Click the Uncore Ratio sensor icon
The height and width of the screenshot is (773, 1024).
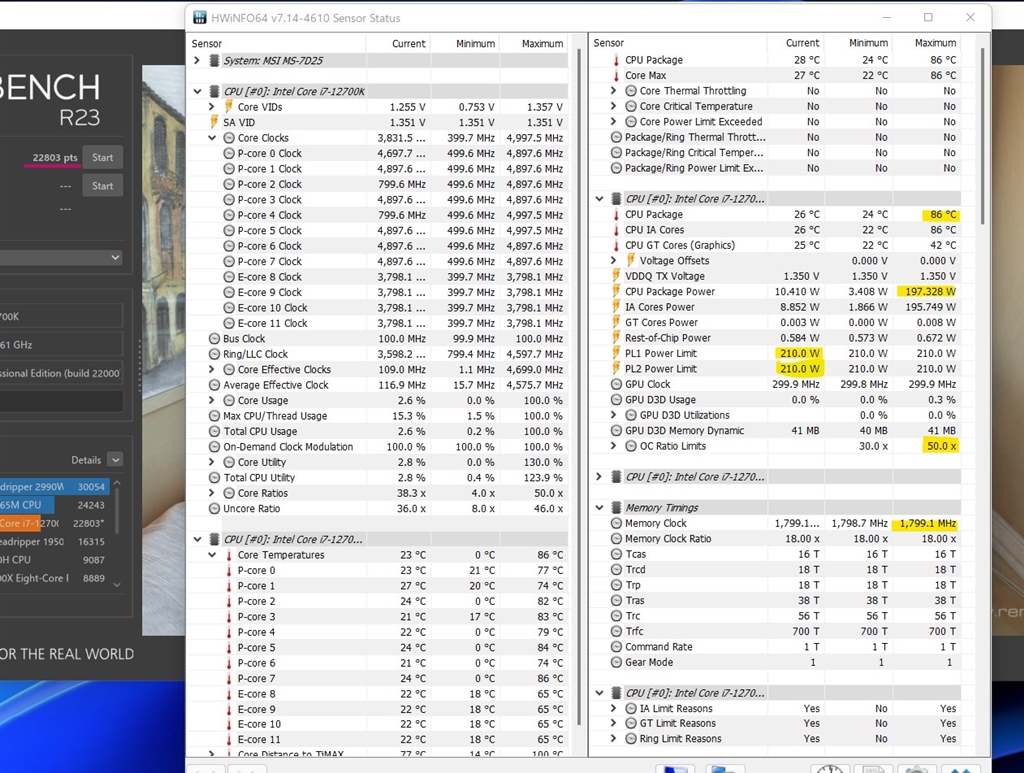pyautogui.click(x=214, y=509)
